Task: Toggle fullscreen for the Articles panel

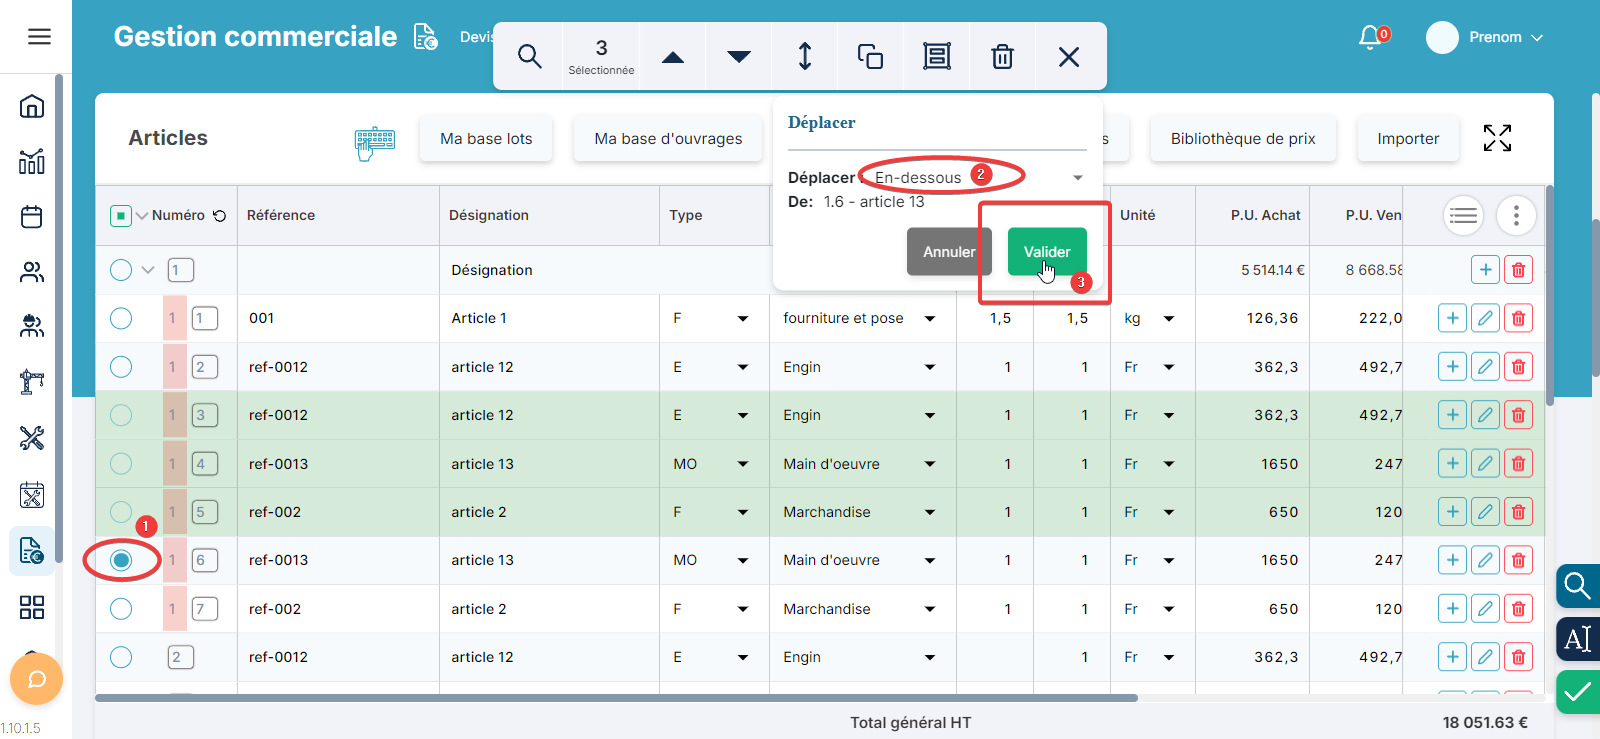Action: (x=1497, y=138)
